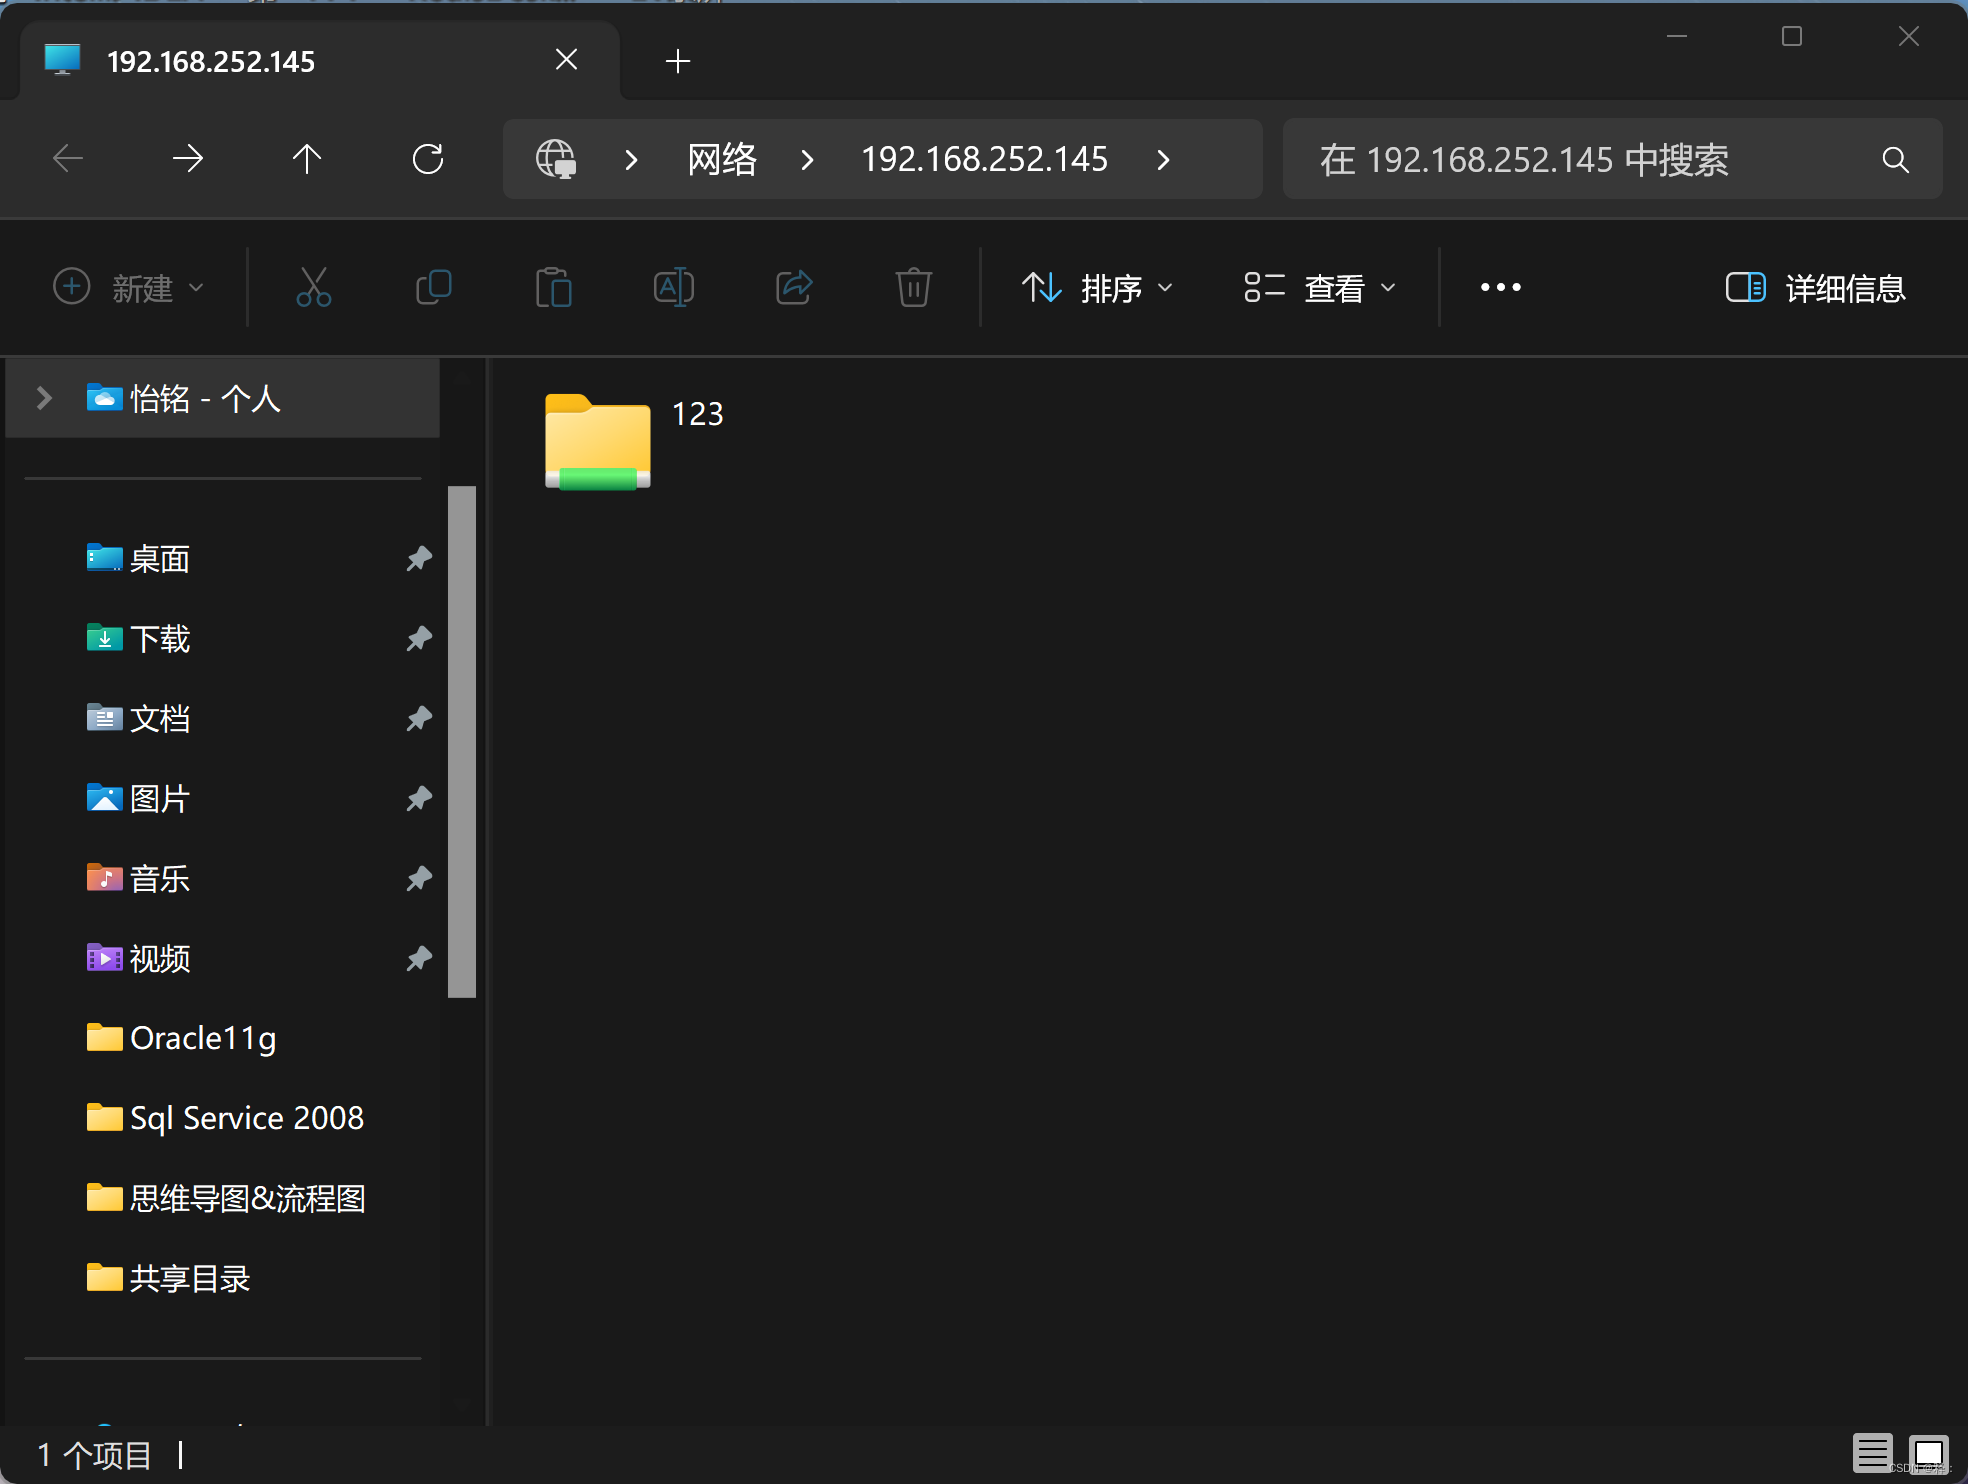Open the 新建 dropdown

click(128, 288)
